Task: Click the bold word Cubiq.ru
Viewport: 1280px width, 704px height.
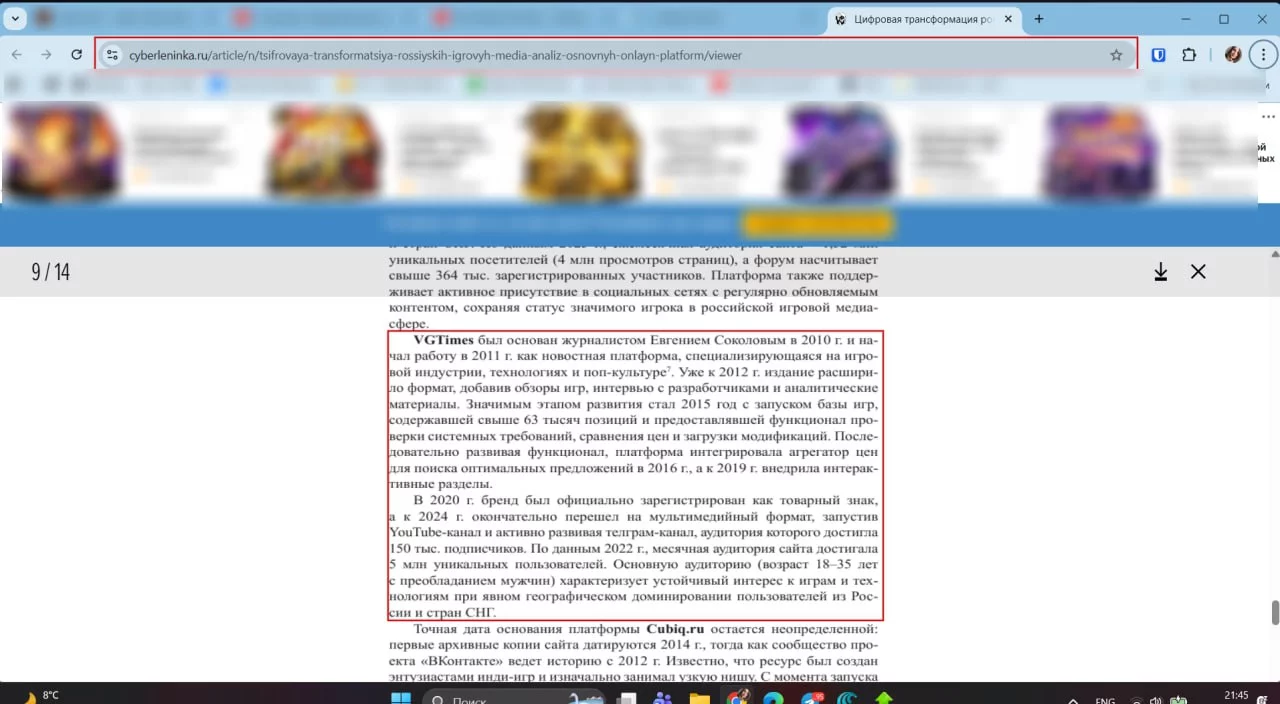Action: click(x=675, y=629)
